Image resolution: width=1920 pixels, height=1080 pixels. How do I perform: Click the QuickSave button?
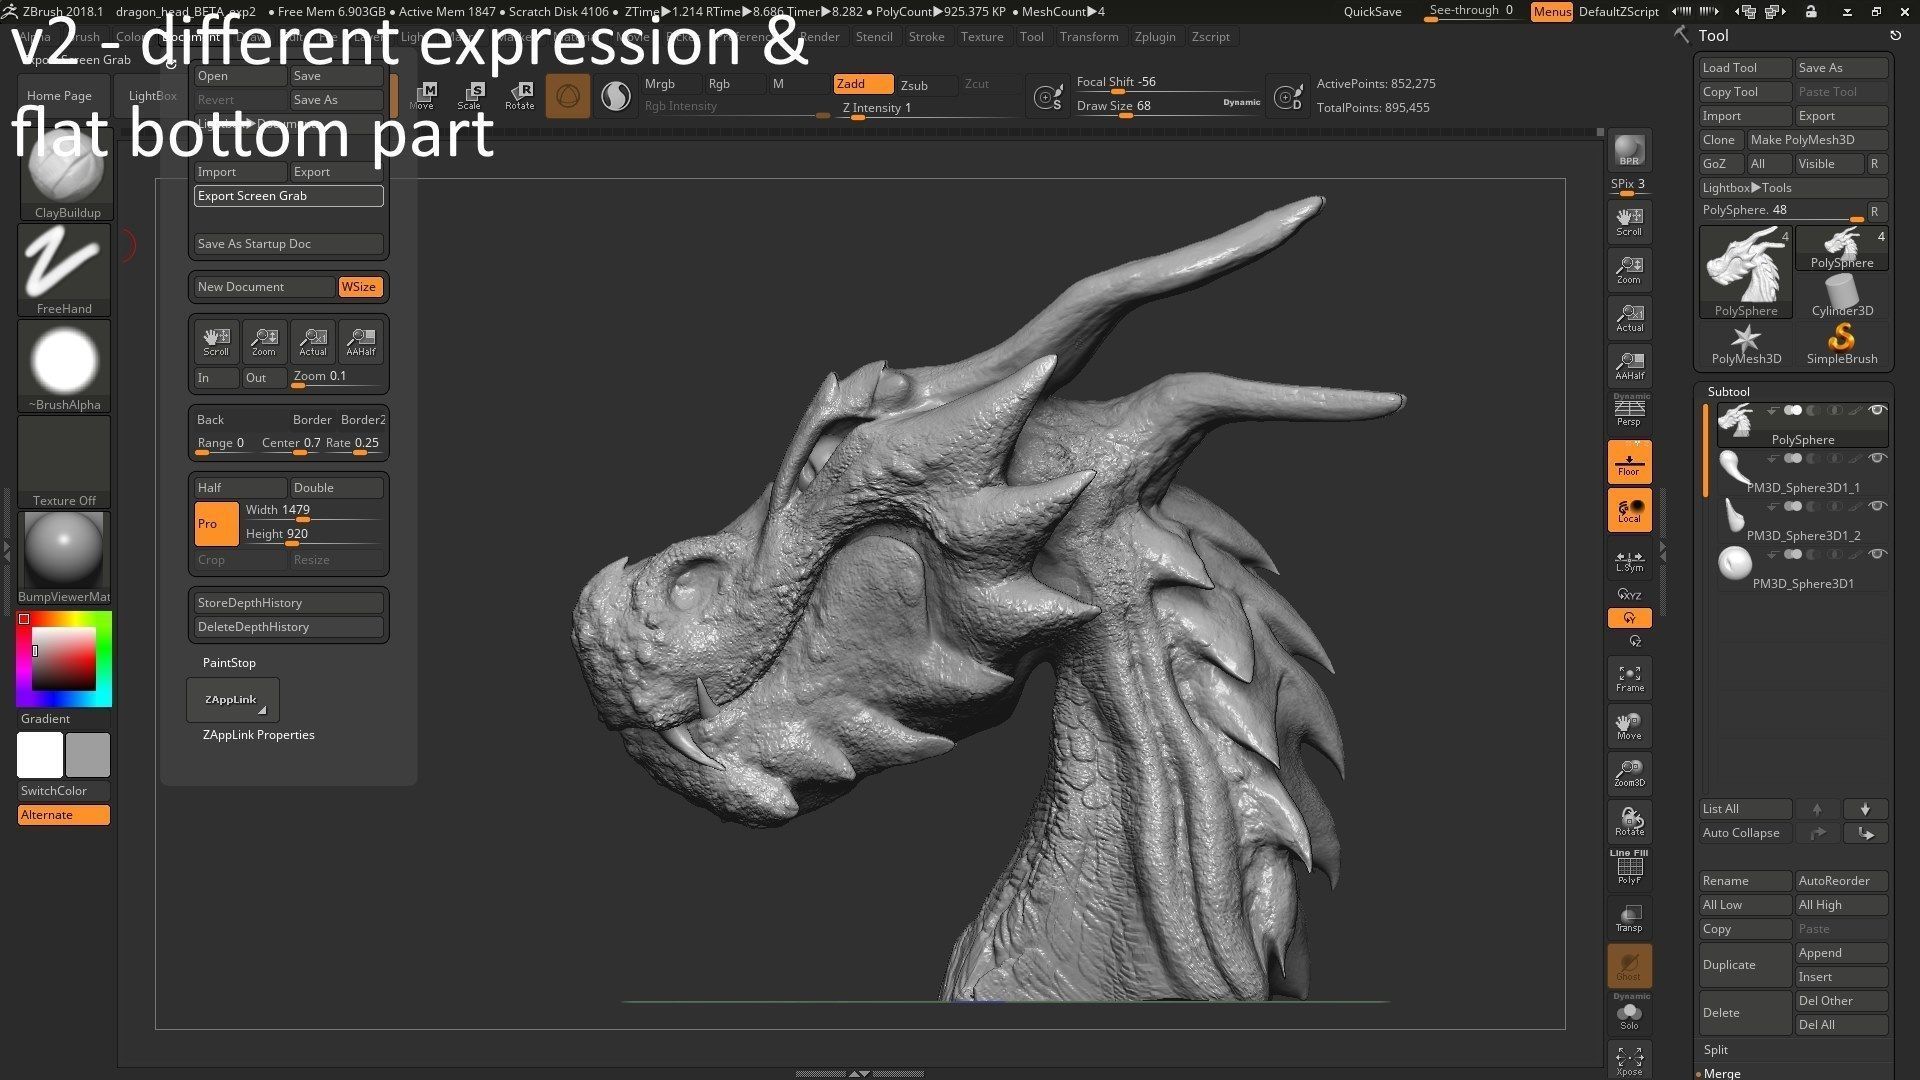1372,11
